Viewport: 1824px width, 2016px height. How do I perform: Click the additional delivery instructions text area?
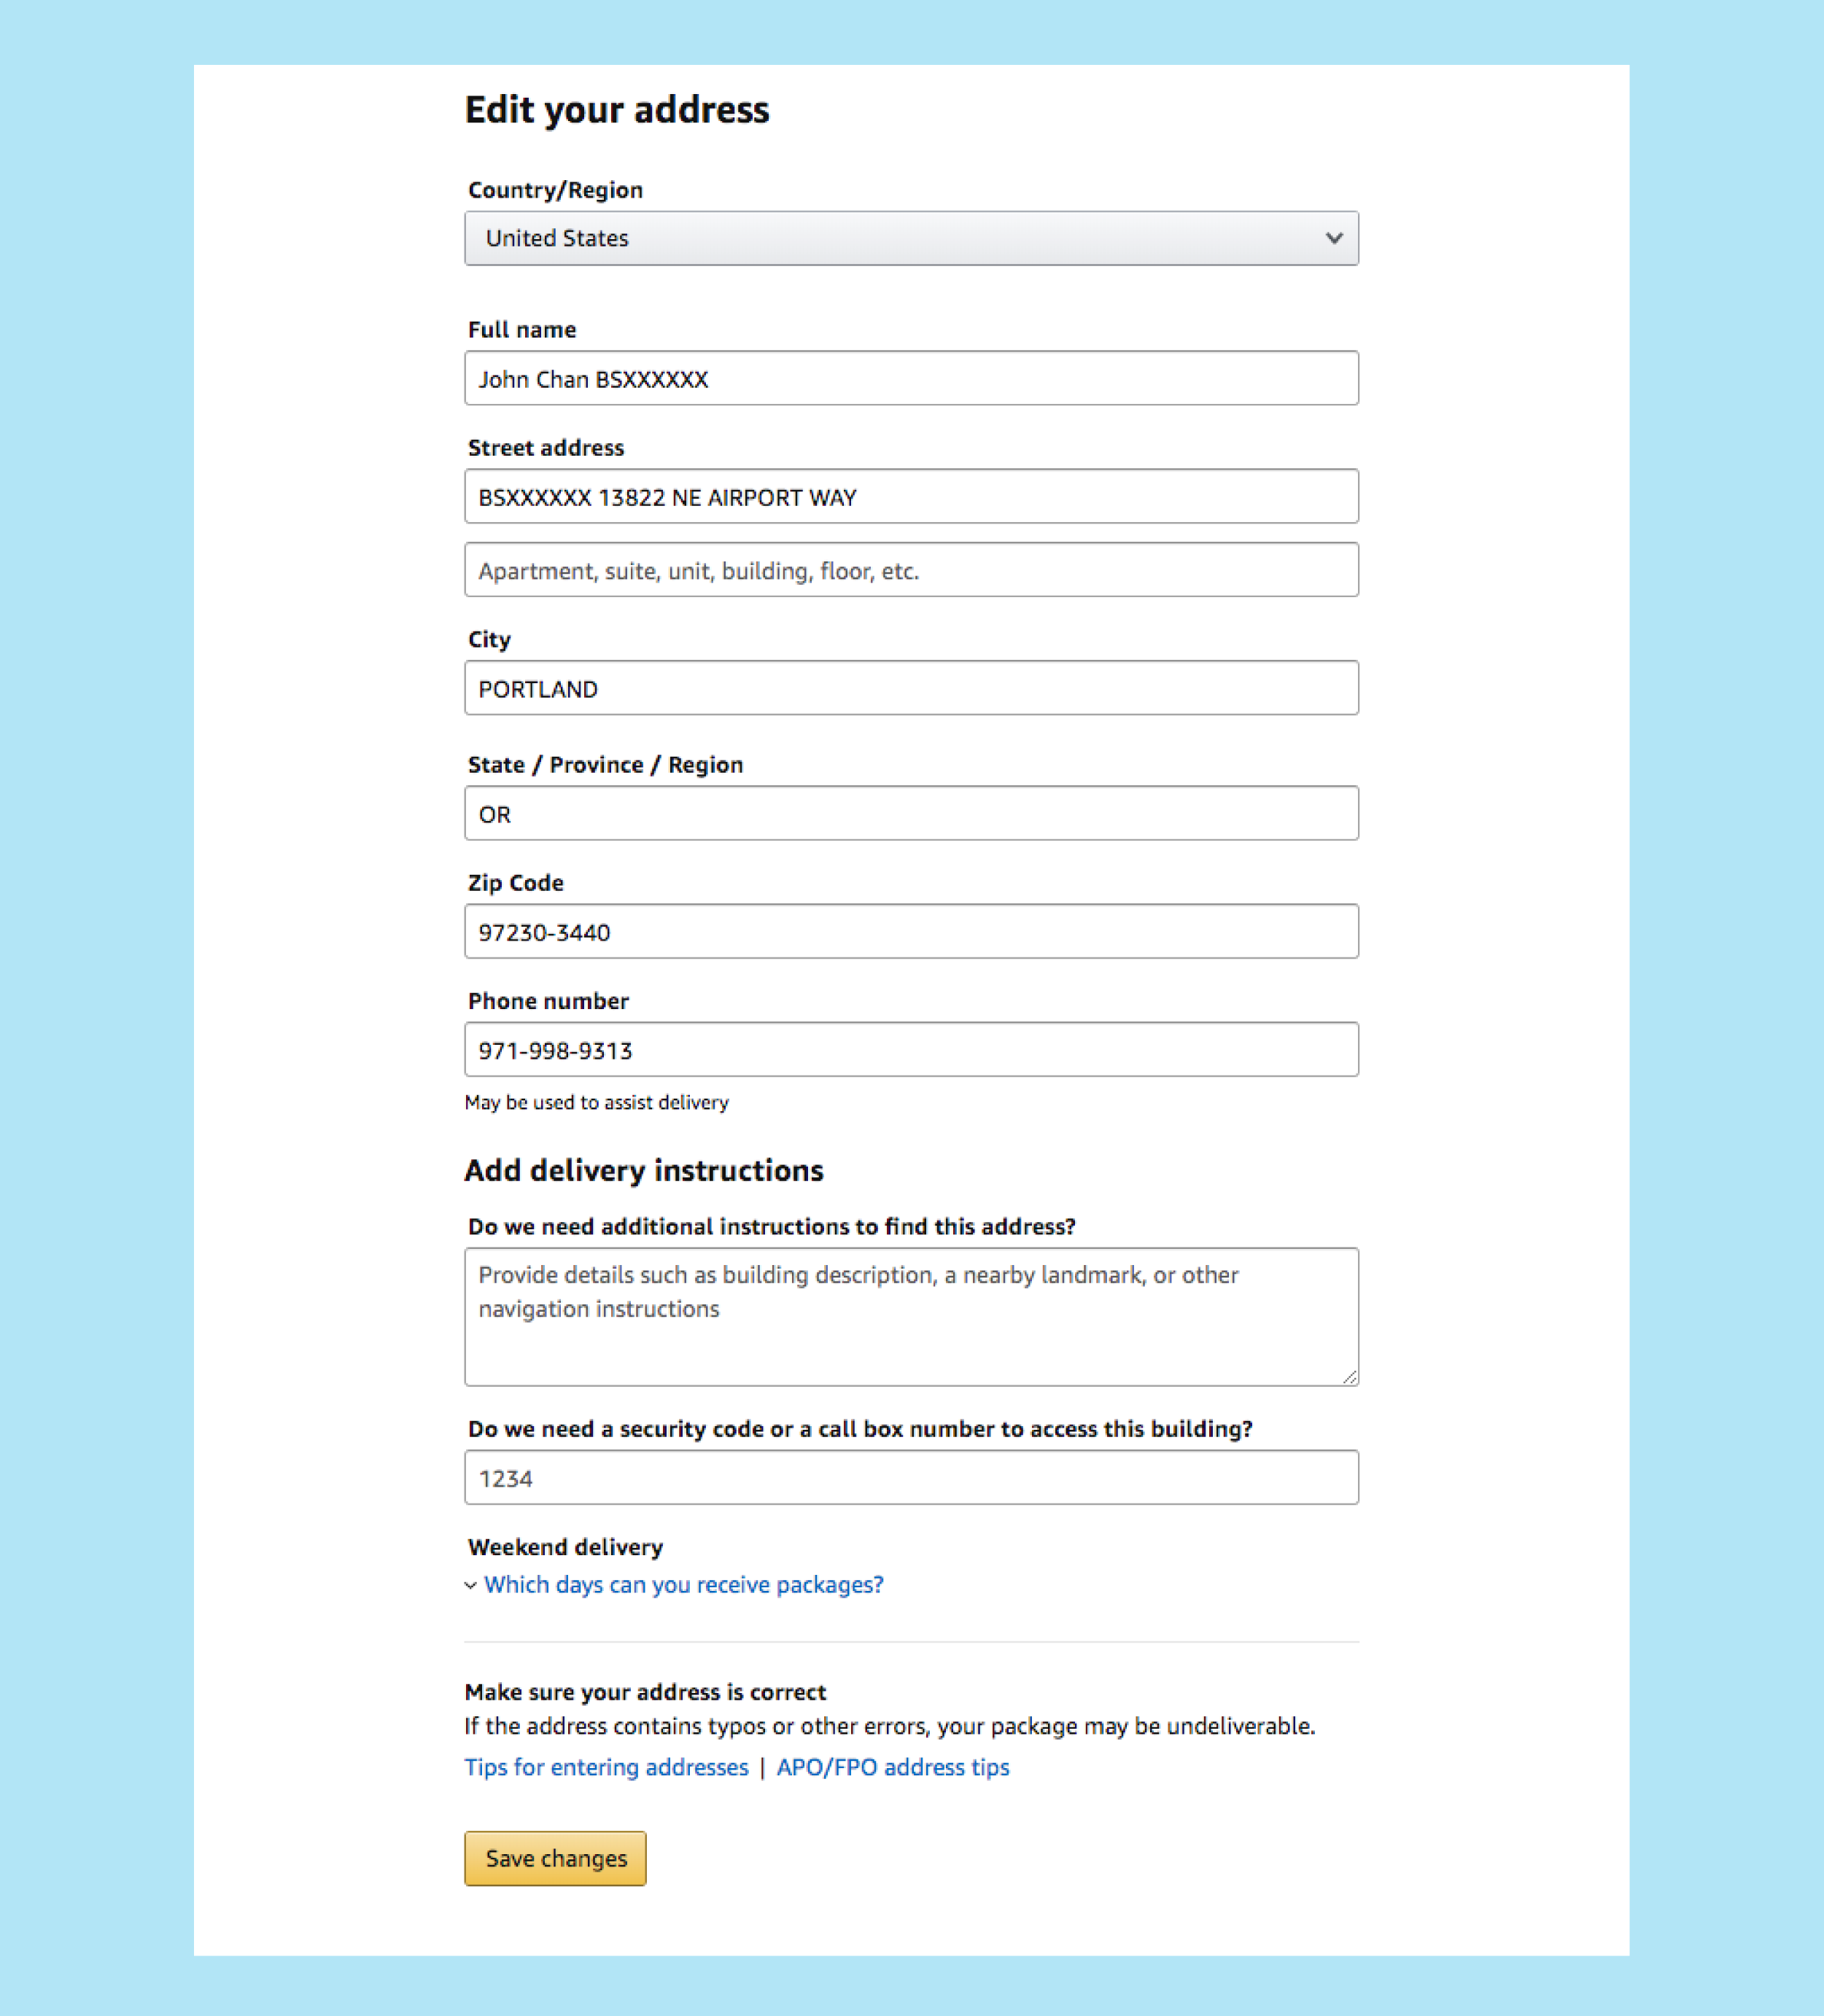click(x=910, y=1316)
